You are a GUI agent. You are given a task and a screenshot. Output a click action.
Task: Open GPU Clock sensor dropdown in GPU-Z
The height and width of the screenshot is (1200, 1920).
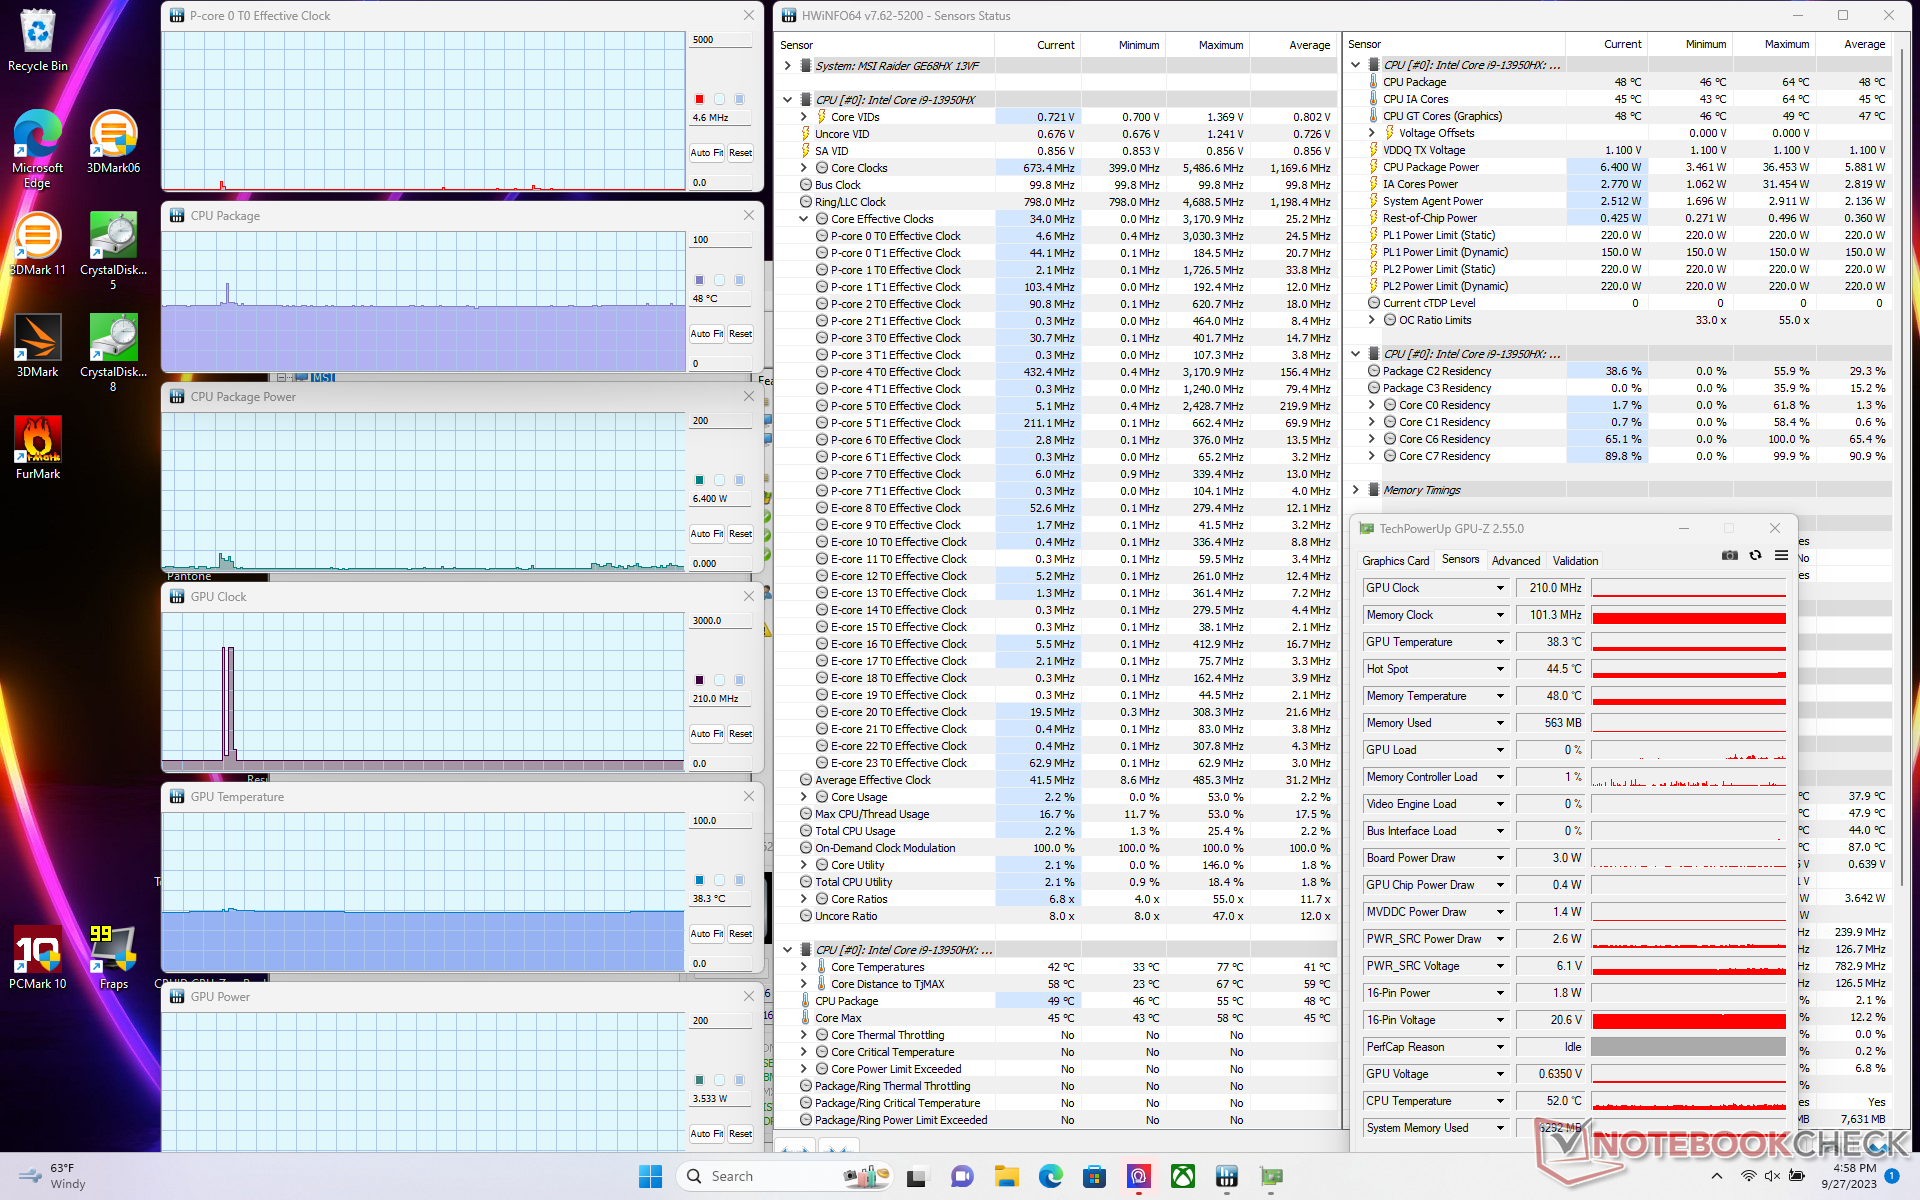pos(1500,588)
